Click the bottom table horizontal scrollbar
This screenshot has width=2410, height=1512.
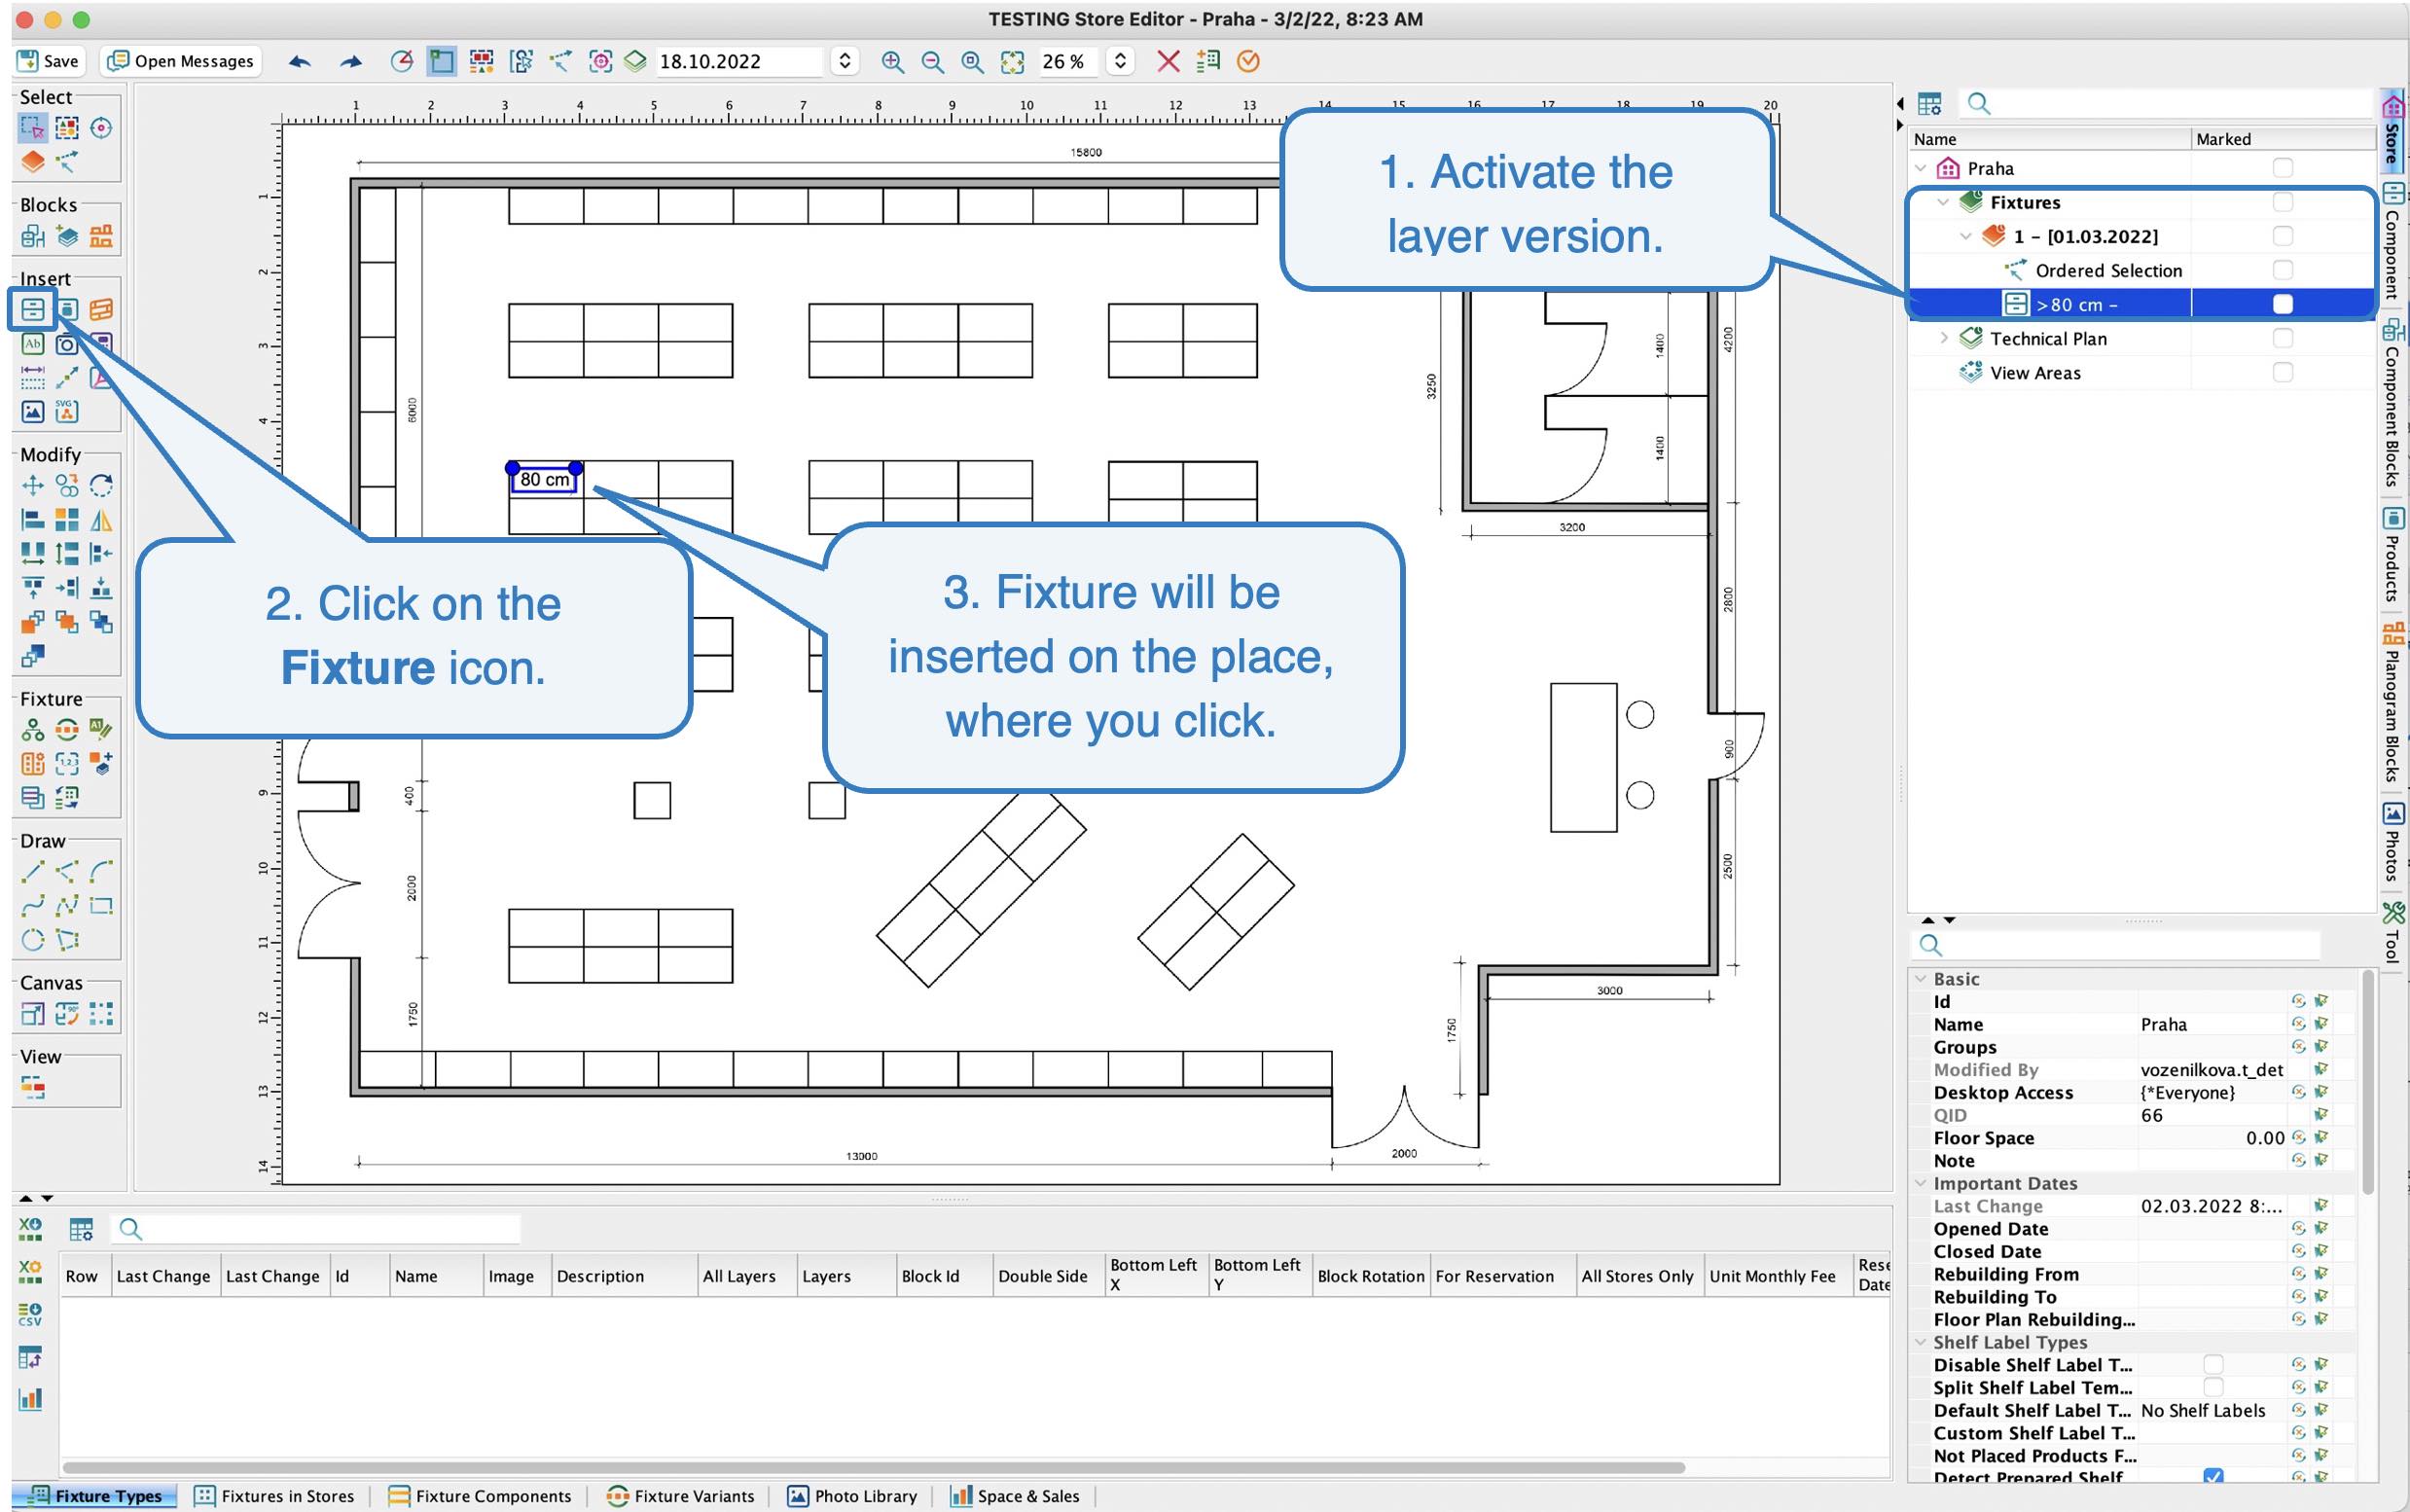click(873, 1468)
